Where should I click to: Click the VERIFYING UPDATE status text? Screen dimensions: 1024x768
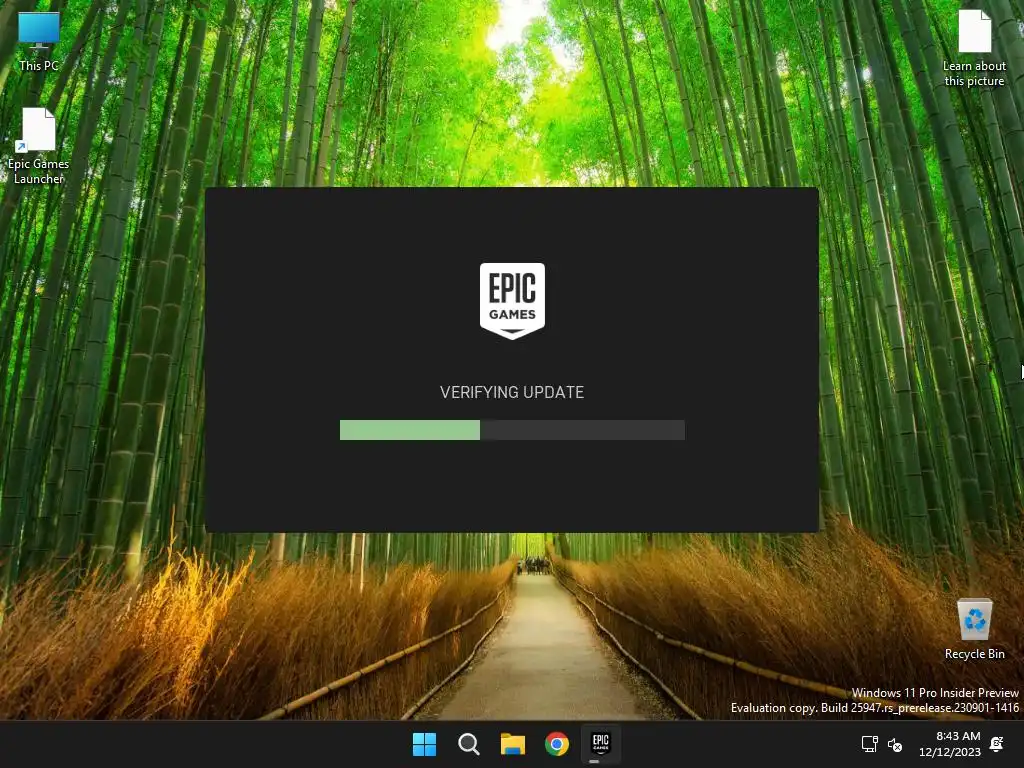click(512, 392)
